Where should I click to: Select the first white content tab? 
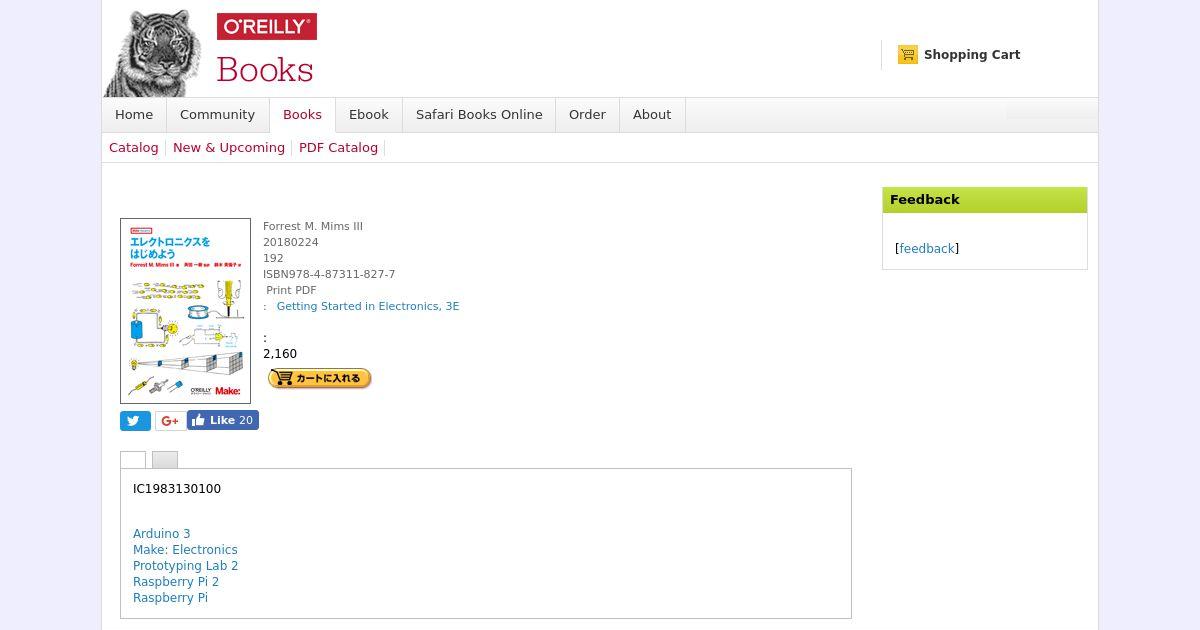point(133,460)
